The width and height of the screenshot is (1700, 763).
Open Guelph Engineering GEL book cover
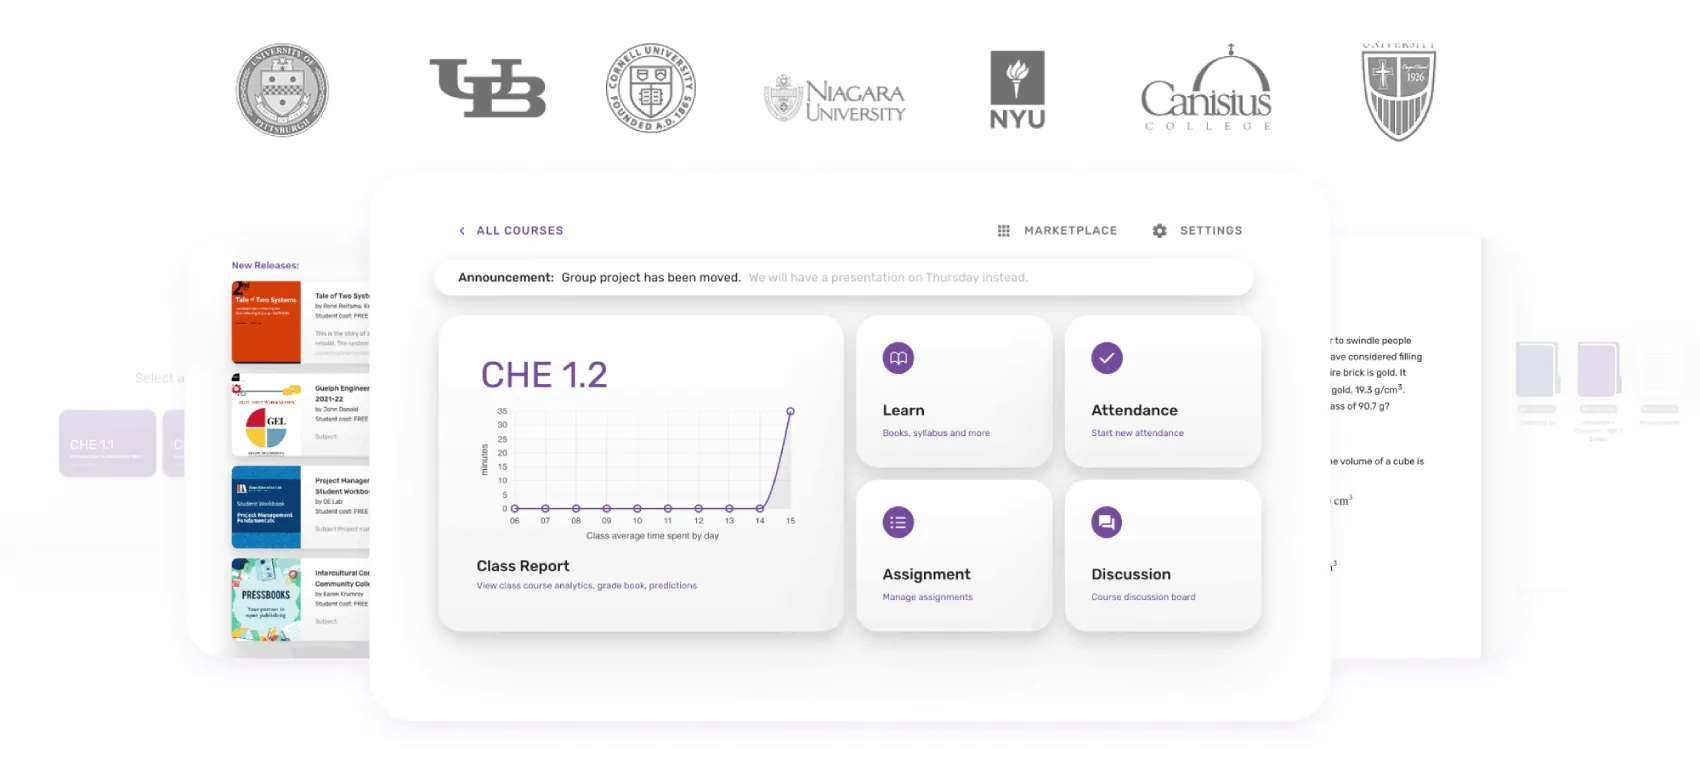click(x=266, y=415)
